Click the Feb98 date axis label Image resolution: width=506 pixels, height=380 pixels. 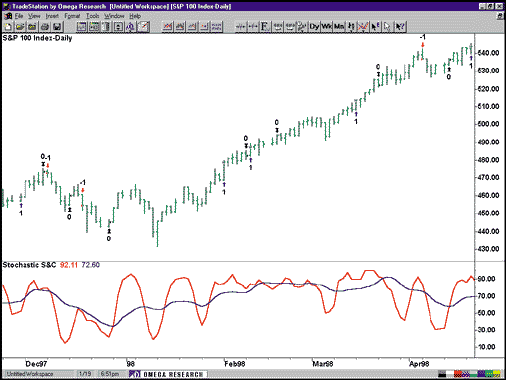pos(235,364)
